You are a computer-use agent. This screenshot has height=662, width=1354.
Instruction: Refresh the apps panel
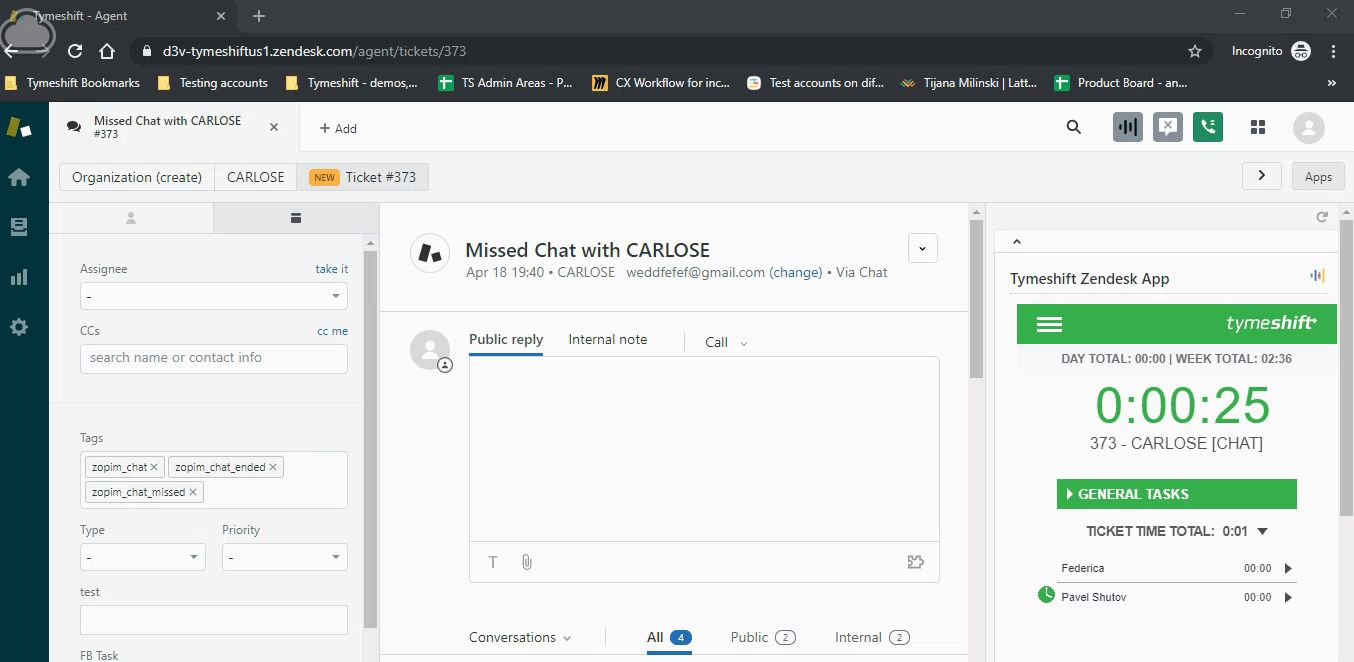(x=1322, y=217)
